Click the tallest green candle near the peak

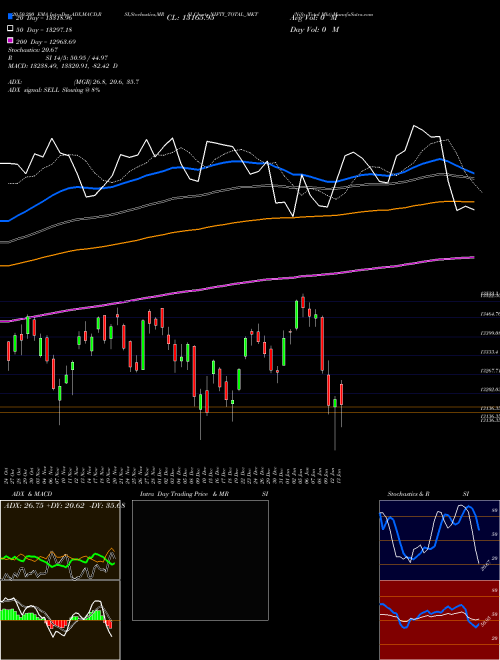click(297, 314)
